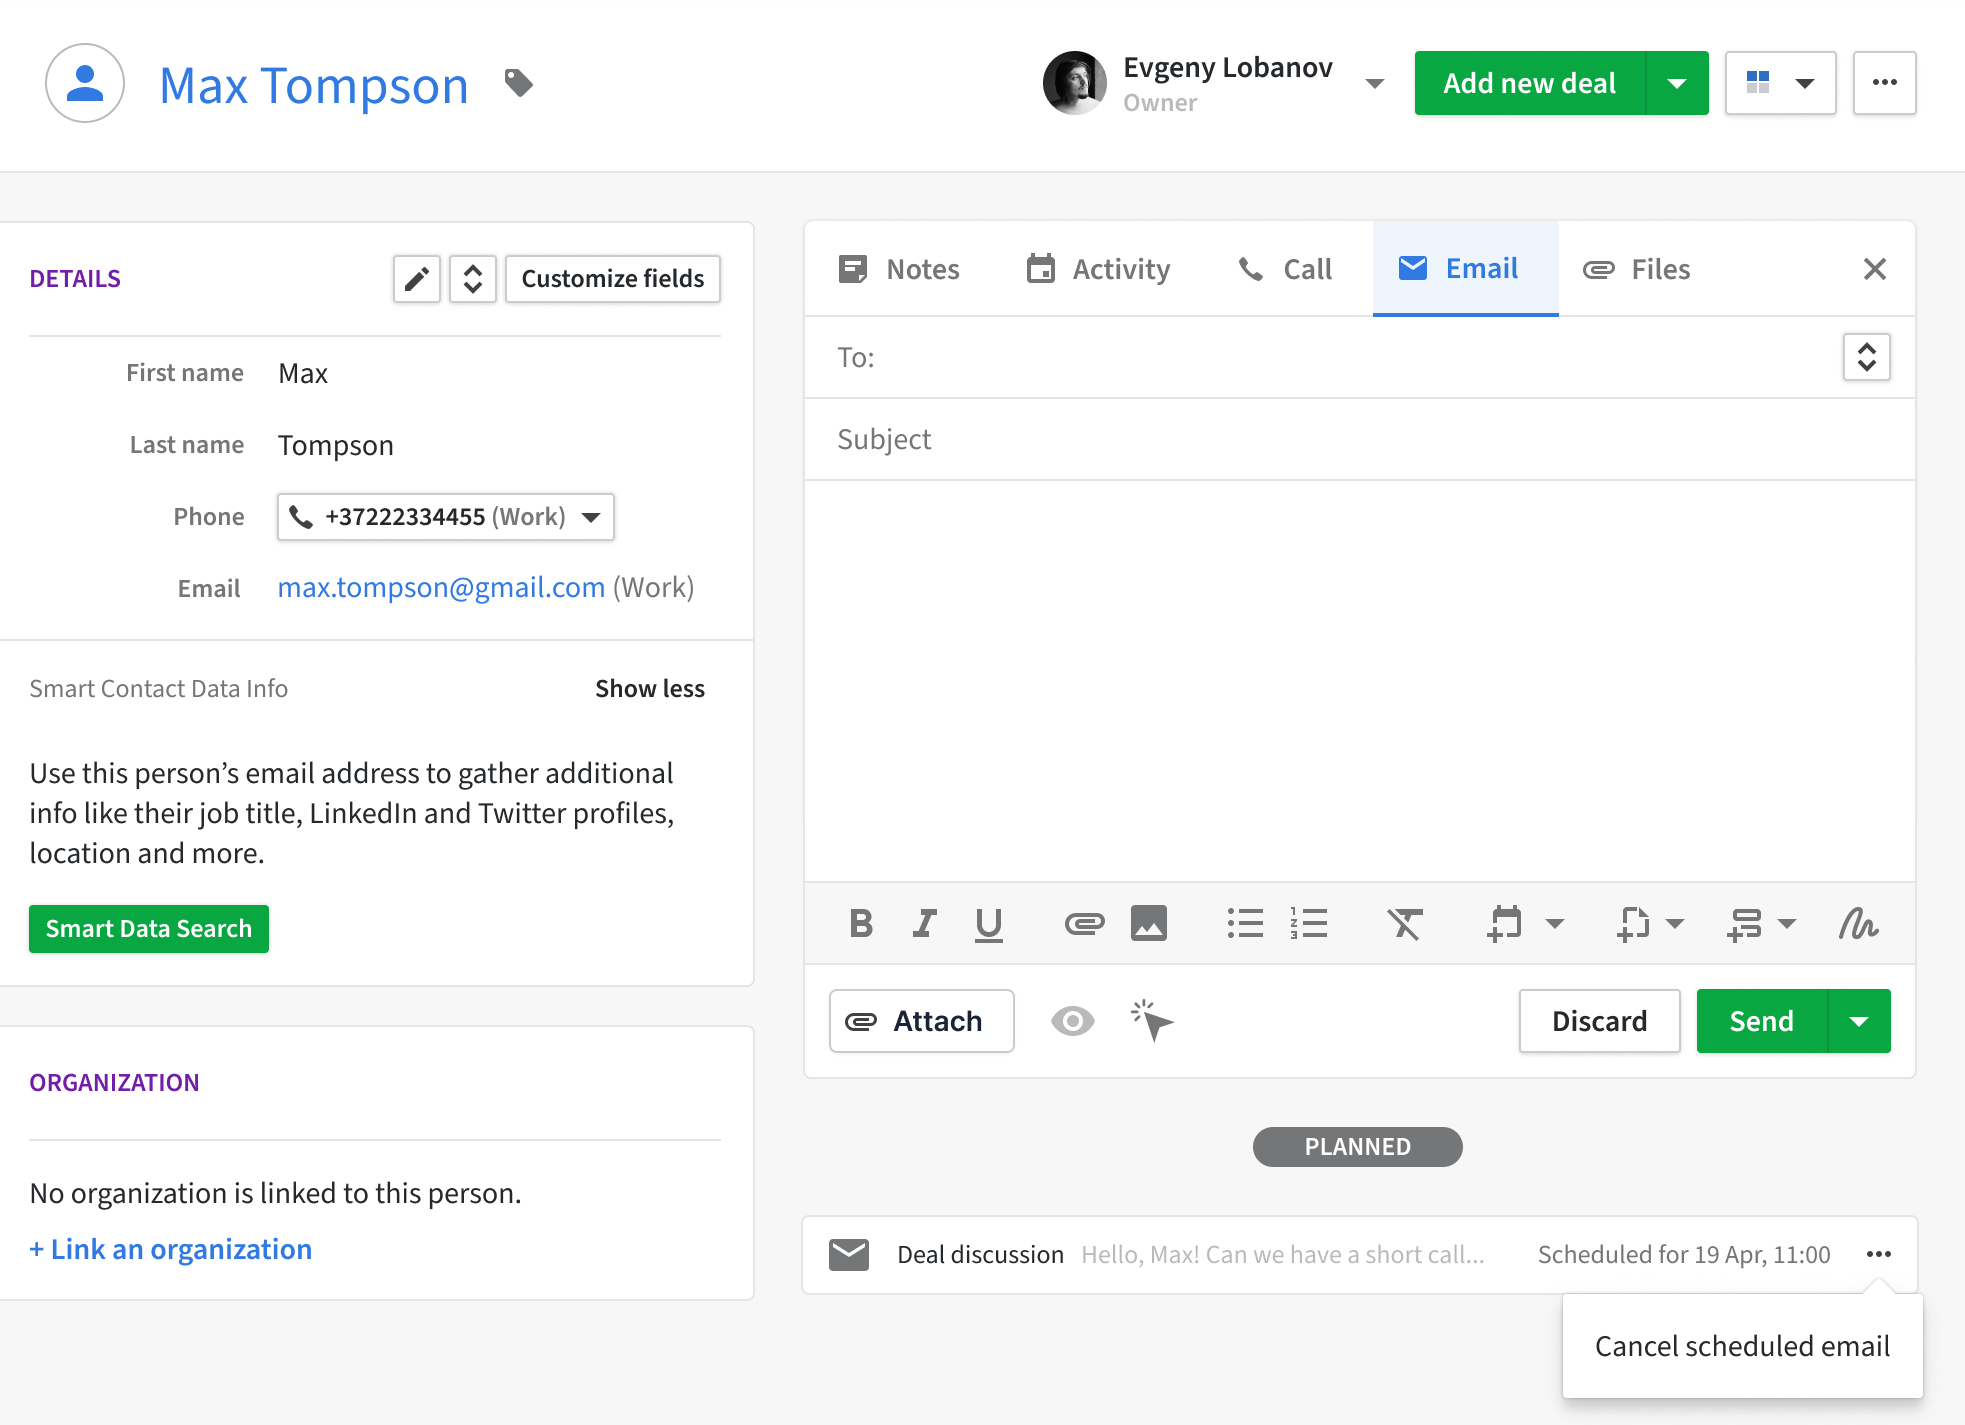Click the Smart Data Search button
The width and height of the screenshot is (1965, 1425).
tap(148, 928)
